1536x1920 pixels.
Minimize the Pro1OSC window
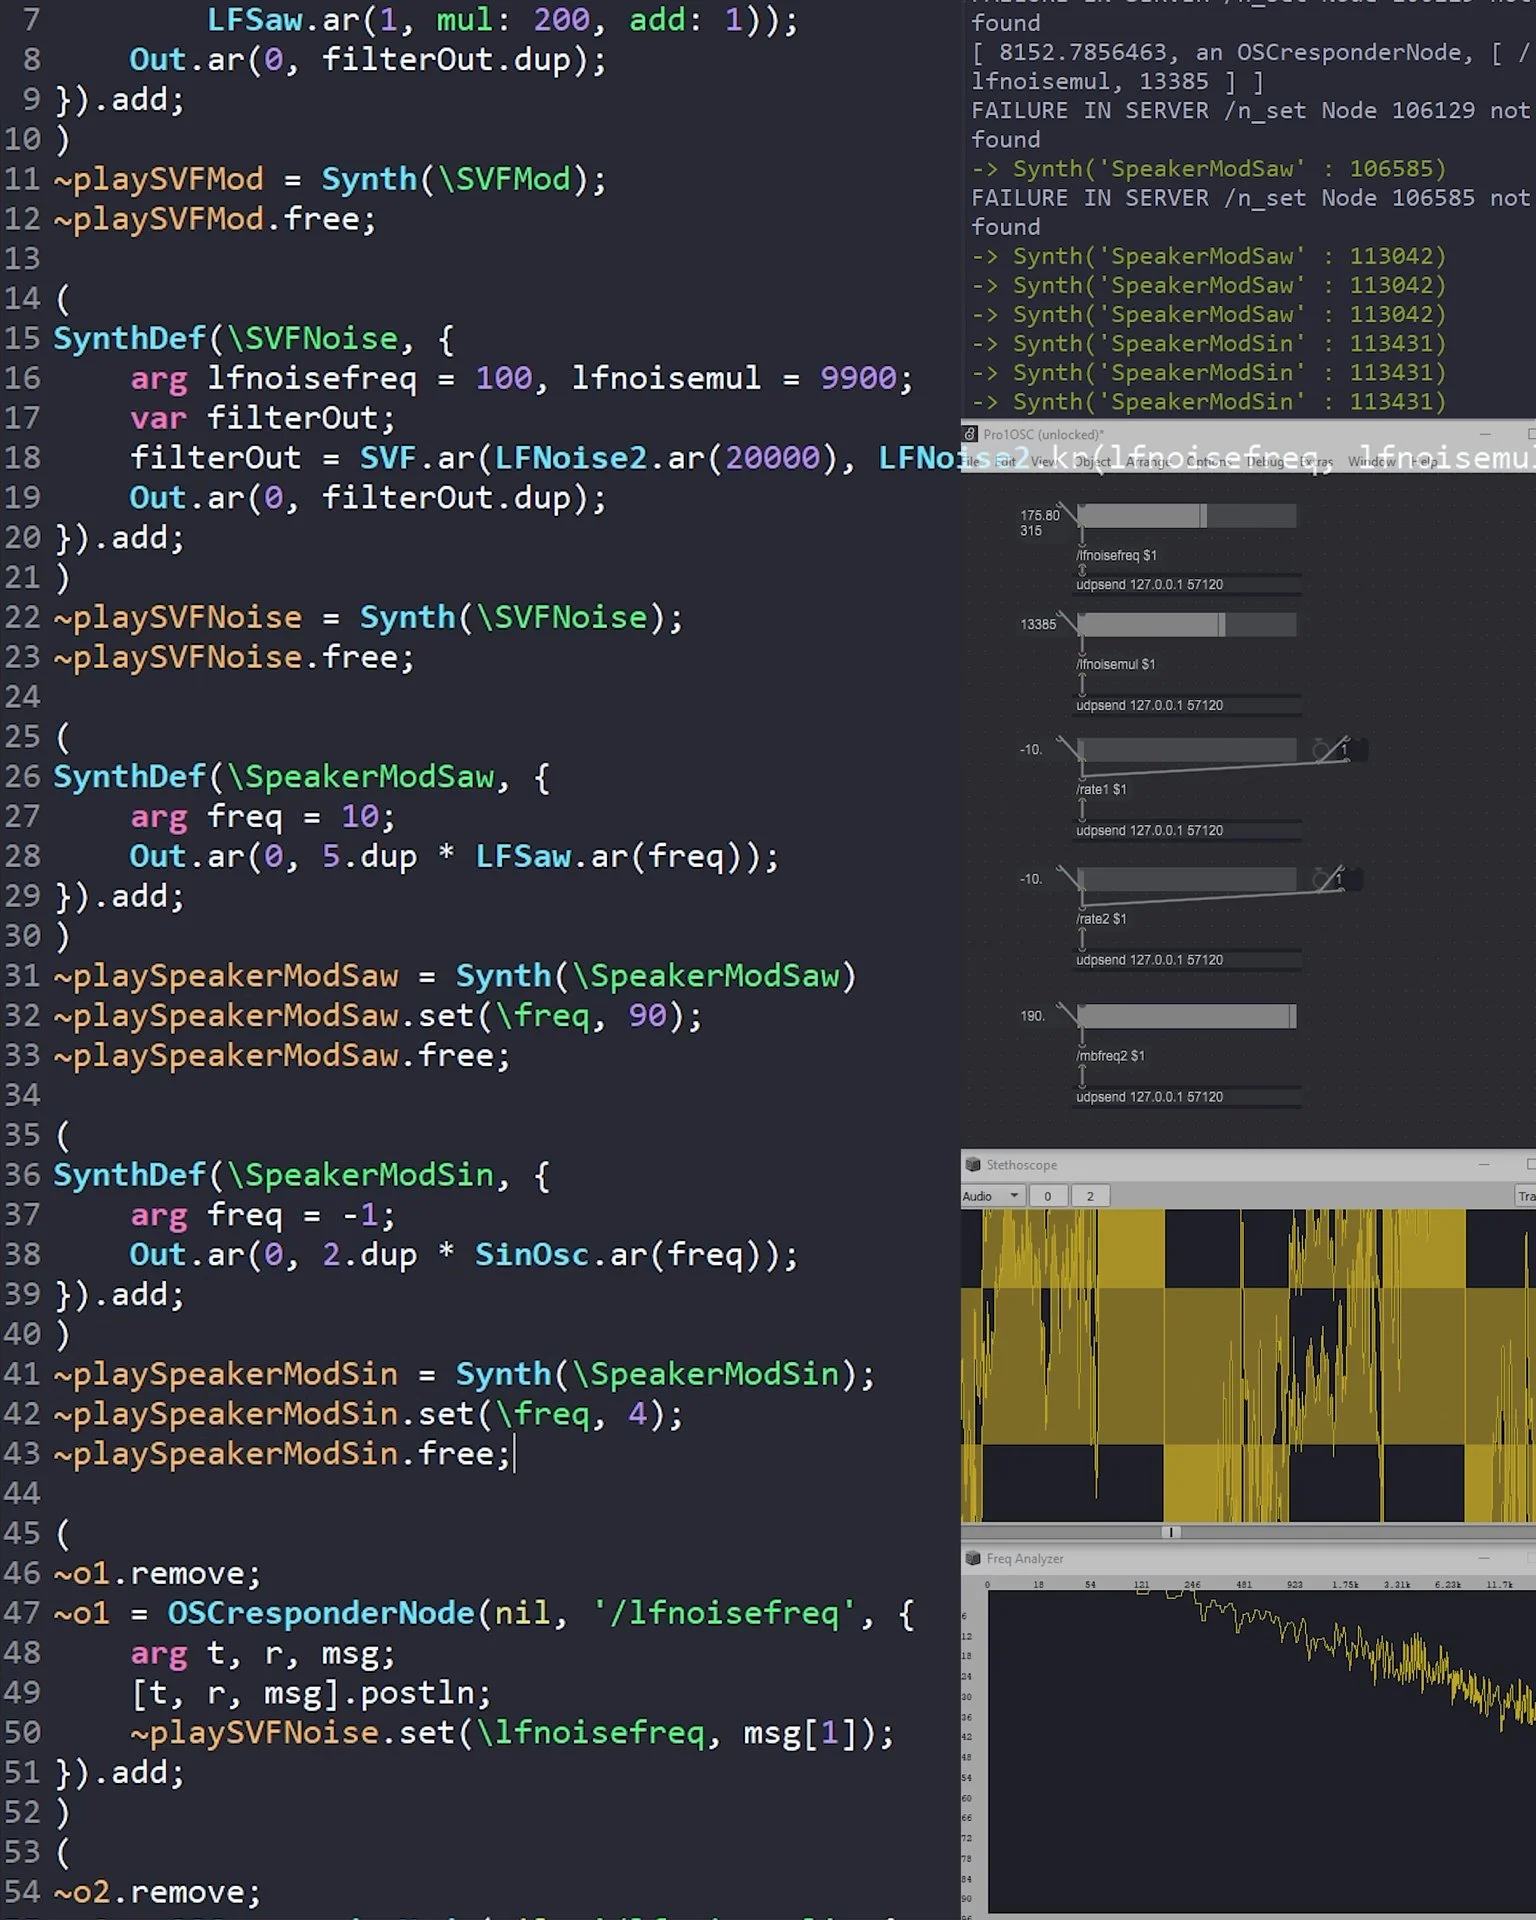click(1484, 434)
